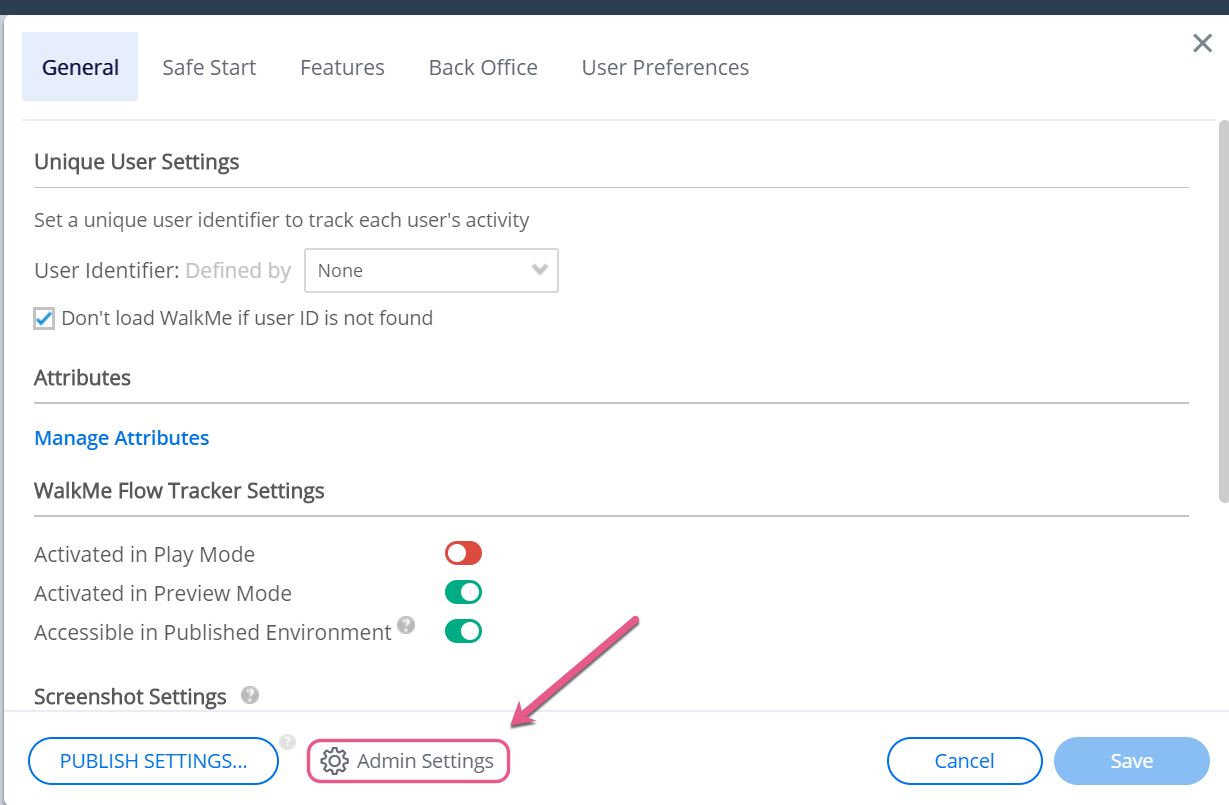Open the General tab
The height and width of the screenshot is (805, 1229).
pyautogui.click(x=80, y=67)
